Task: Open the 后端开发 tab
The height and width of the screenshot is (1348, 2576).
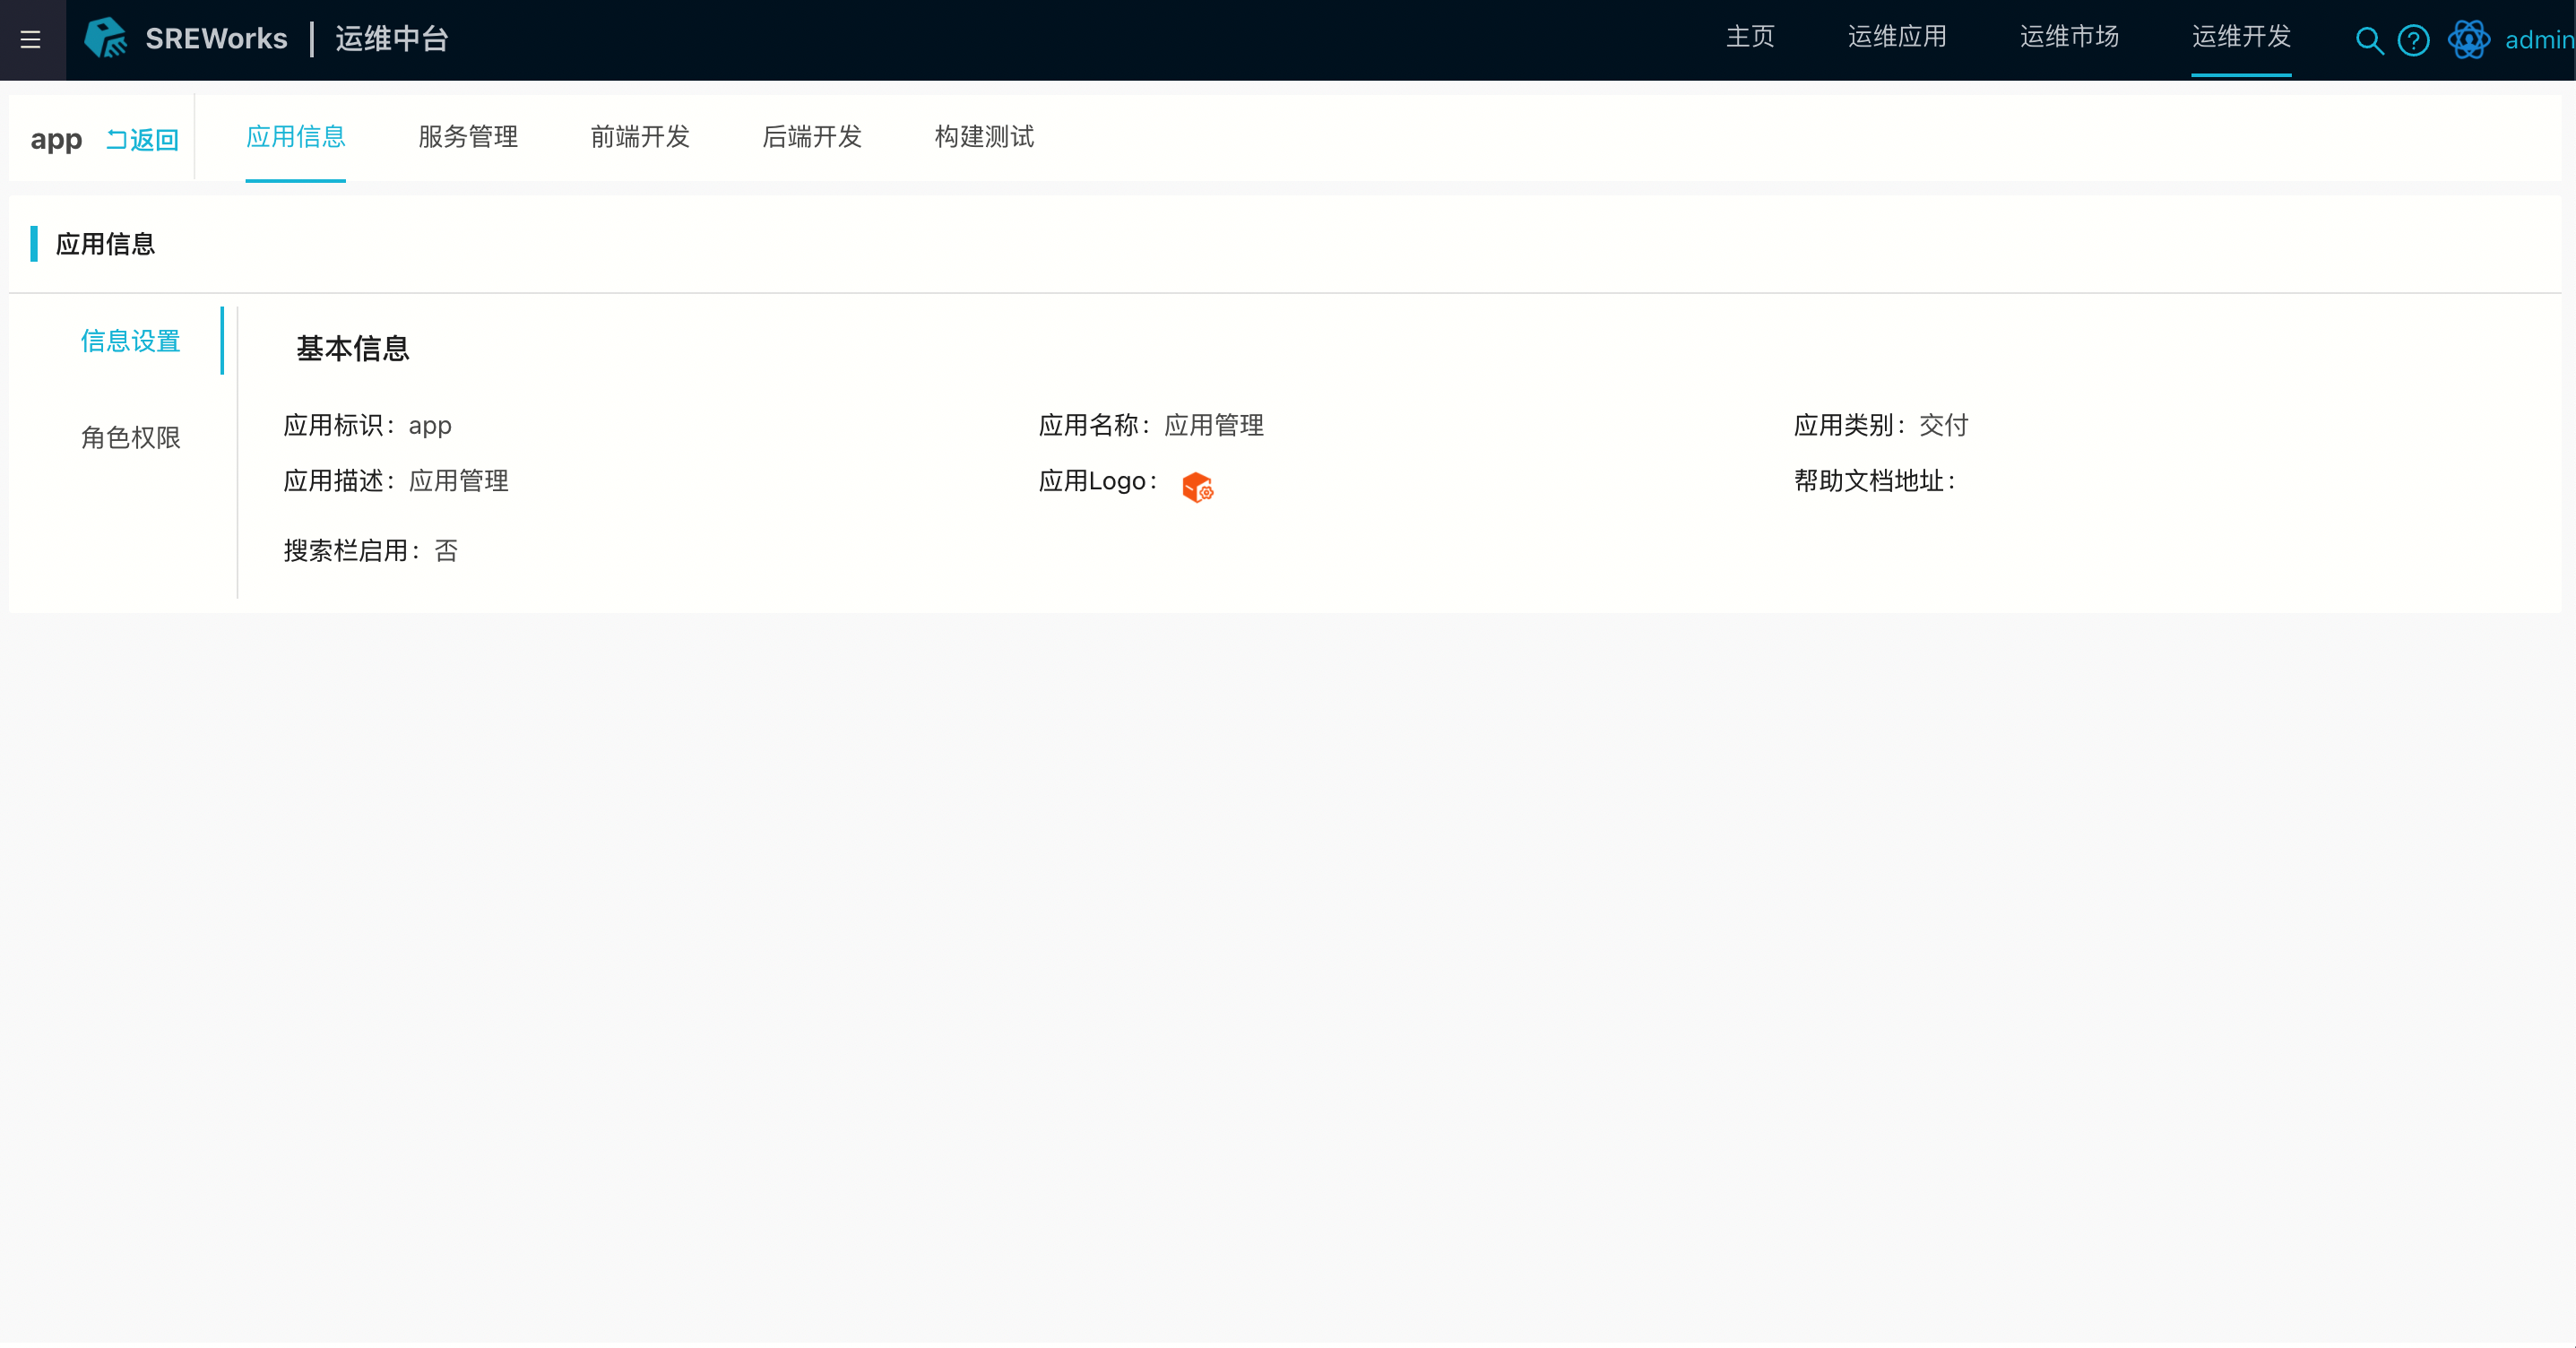Action: point(812,137)
